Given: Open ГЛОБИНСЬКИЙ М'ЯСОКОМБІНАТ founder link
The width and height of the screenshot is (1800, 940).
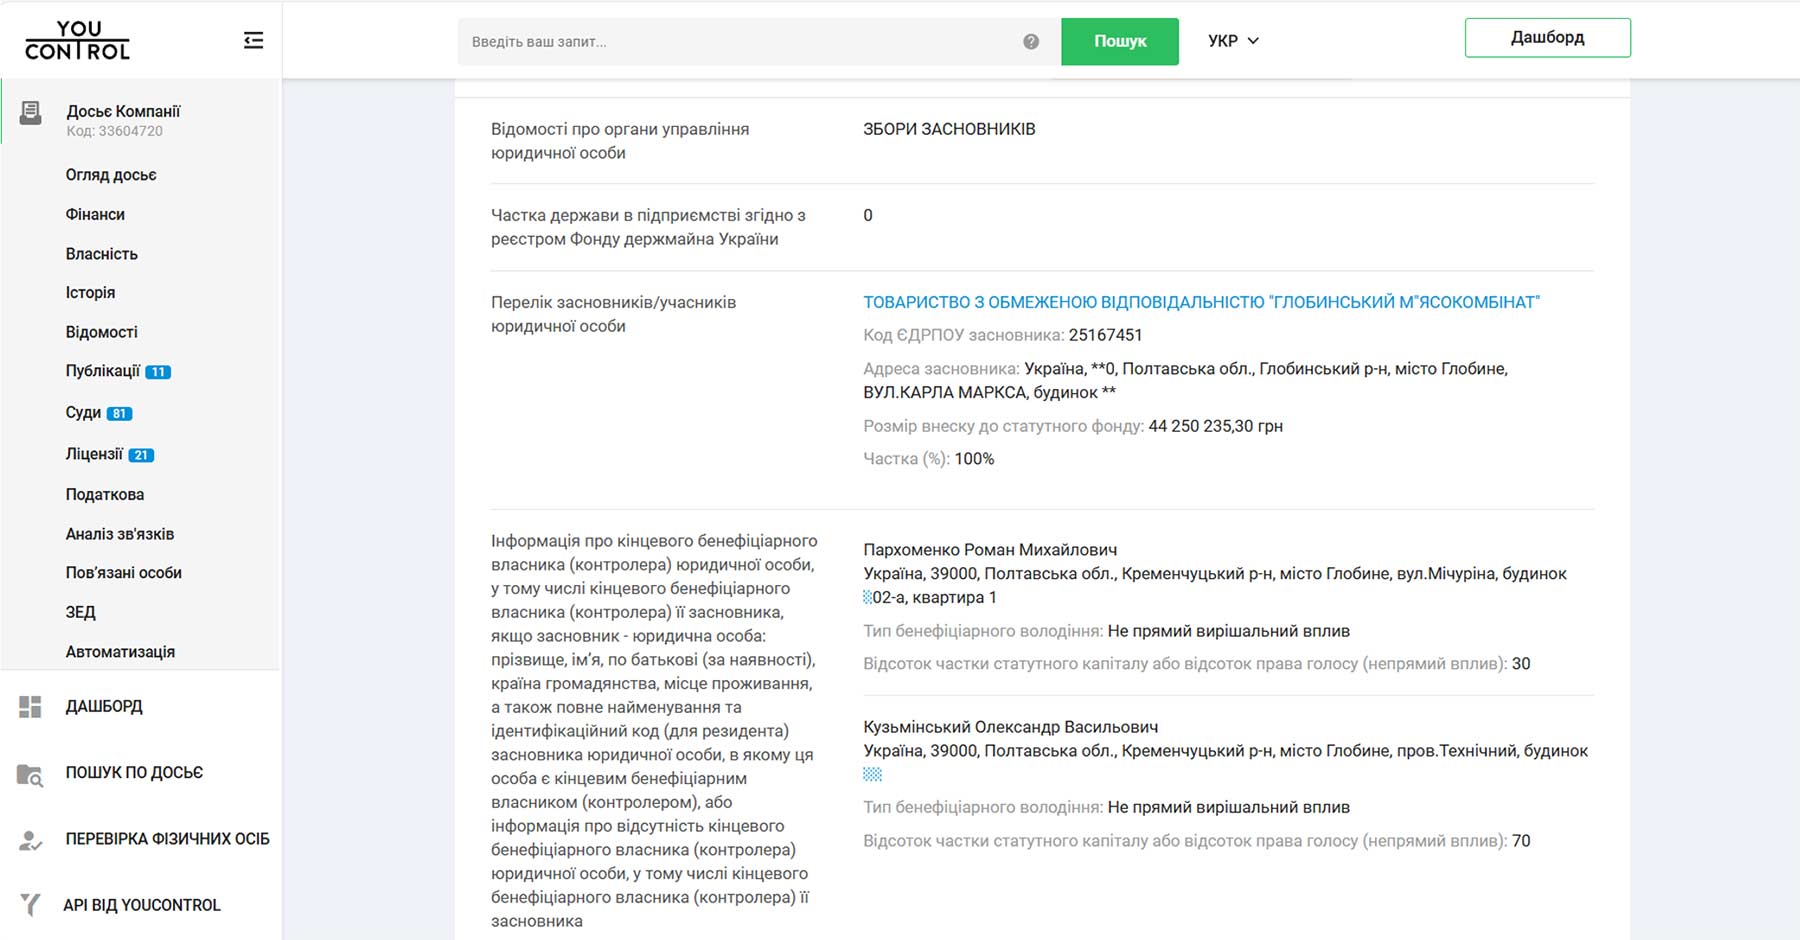Looking at the screenshot, I should (1201, 302).
